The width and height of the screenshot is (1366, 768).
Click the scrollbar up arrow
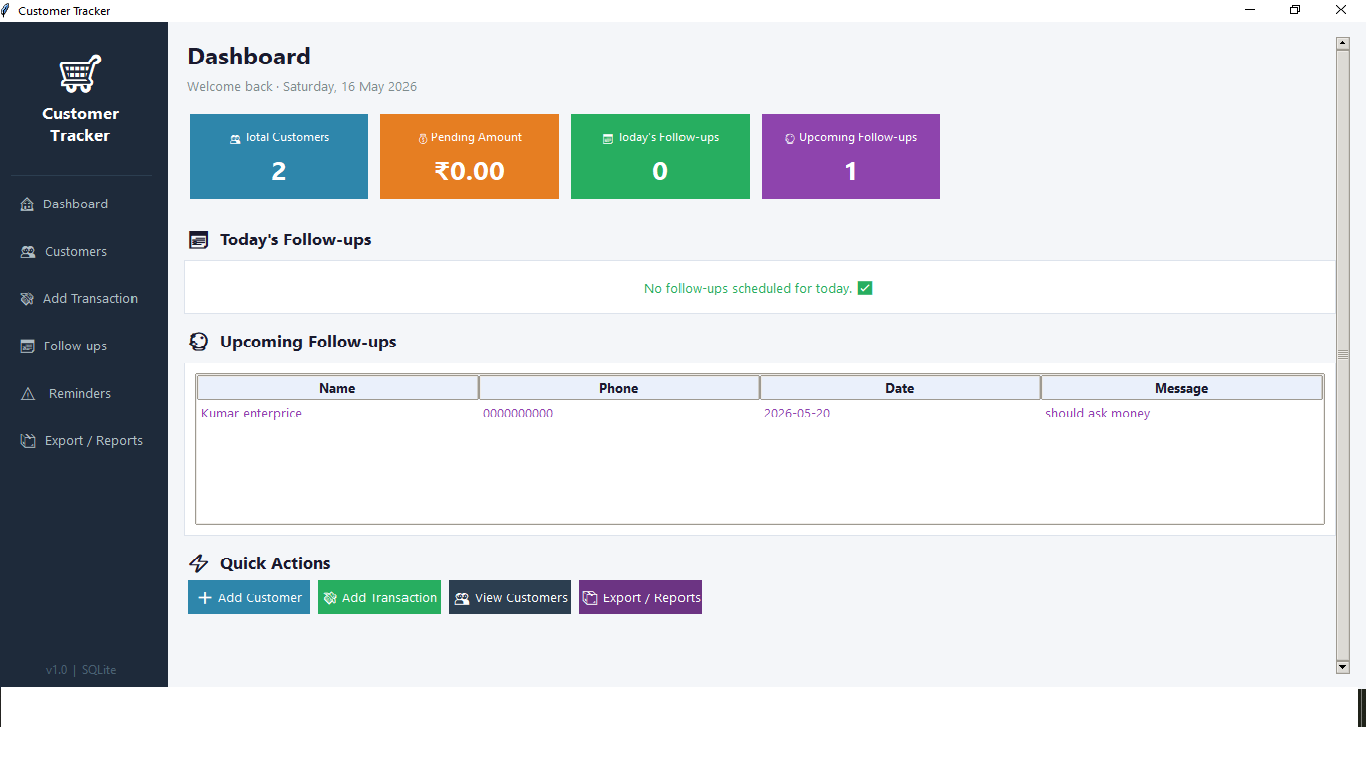click(x=1343, y=43)
